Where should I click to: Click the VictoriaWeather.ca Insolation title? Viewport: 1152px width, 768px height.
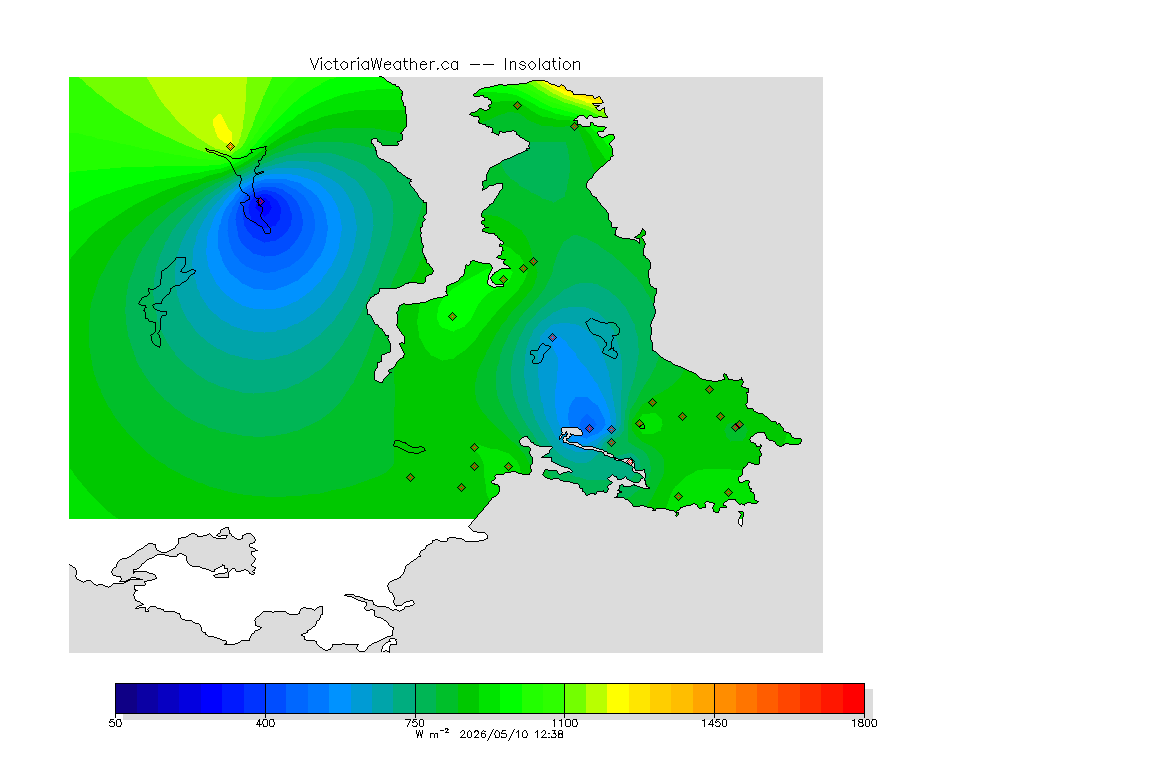[445, 65]
